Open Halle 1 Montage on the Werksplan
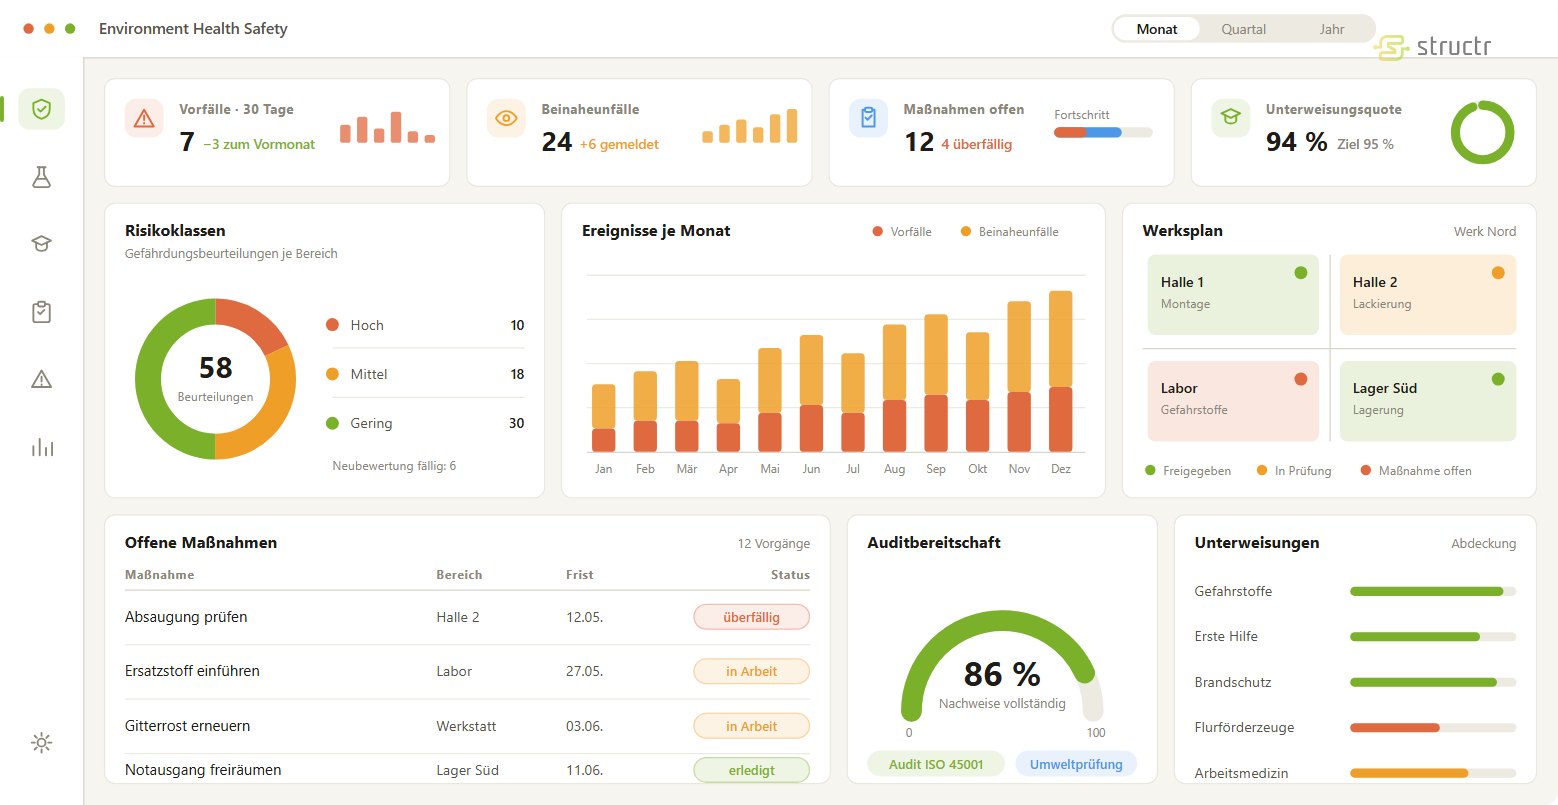The height and width of the screenshot is (805, 1558). [x=1233, y=295]
